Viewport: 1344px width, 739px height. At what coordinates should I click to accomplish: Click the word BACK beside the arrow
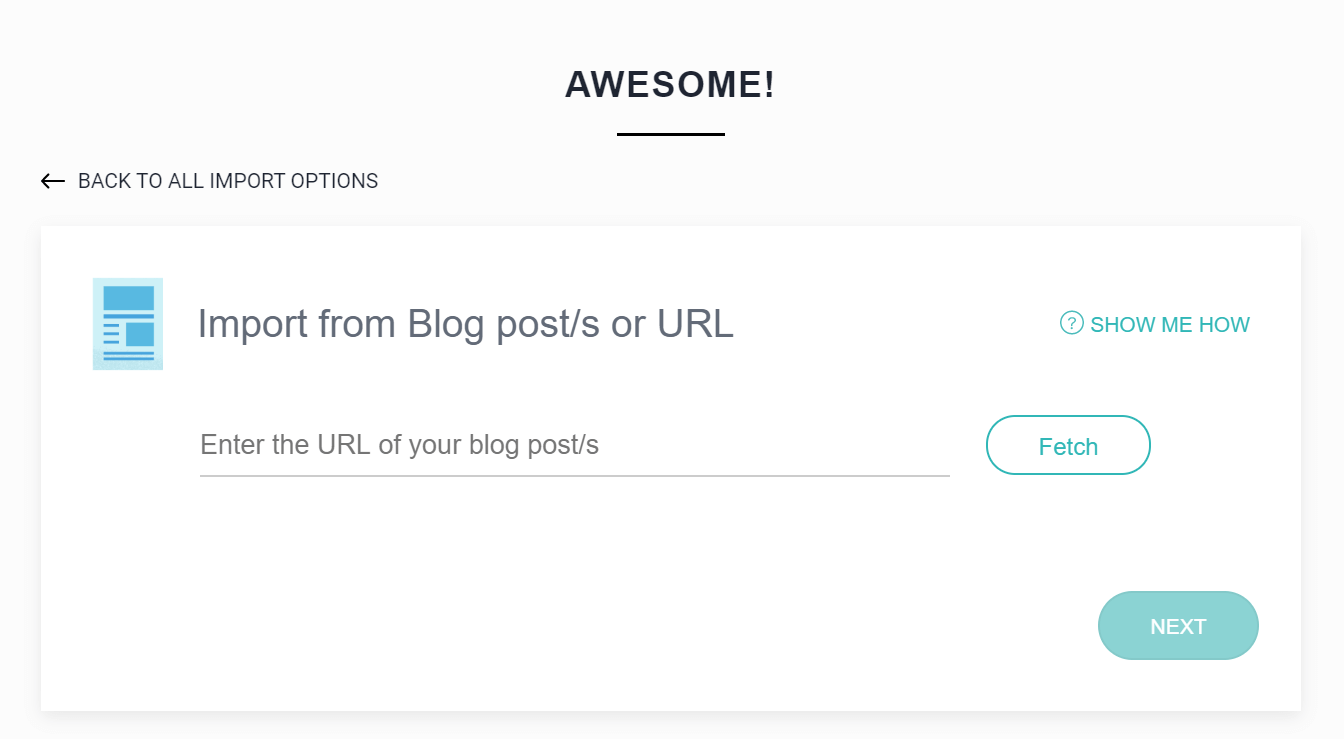click(x=104, y=181)
